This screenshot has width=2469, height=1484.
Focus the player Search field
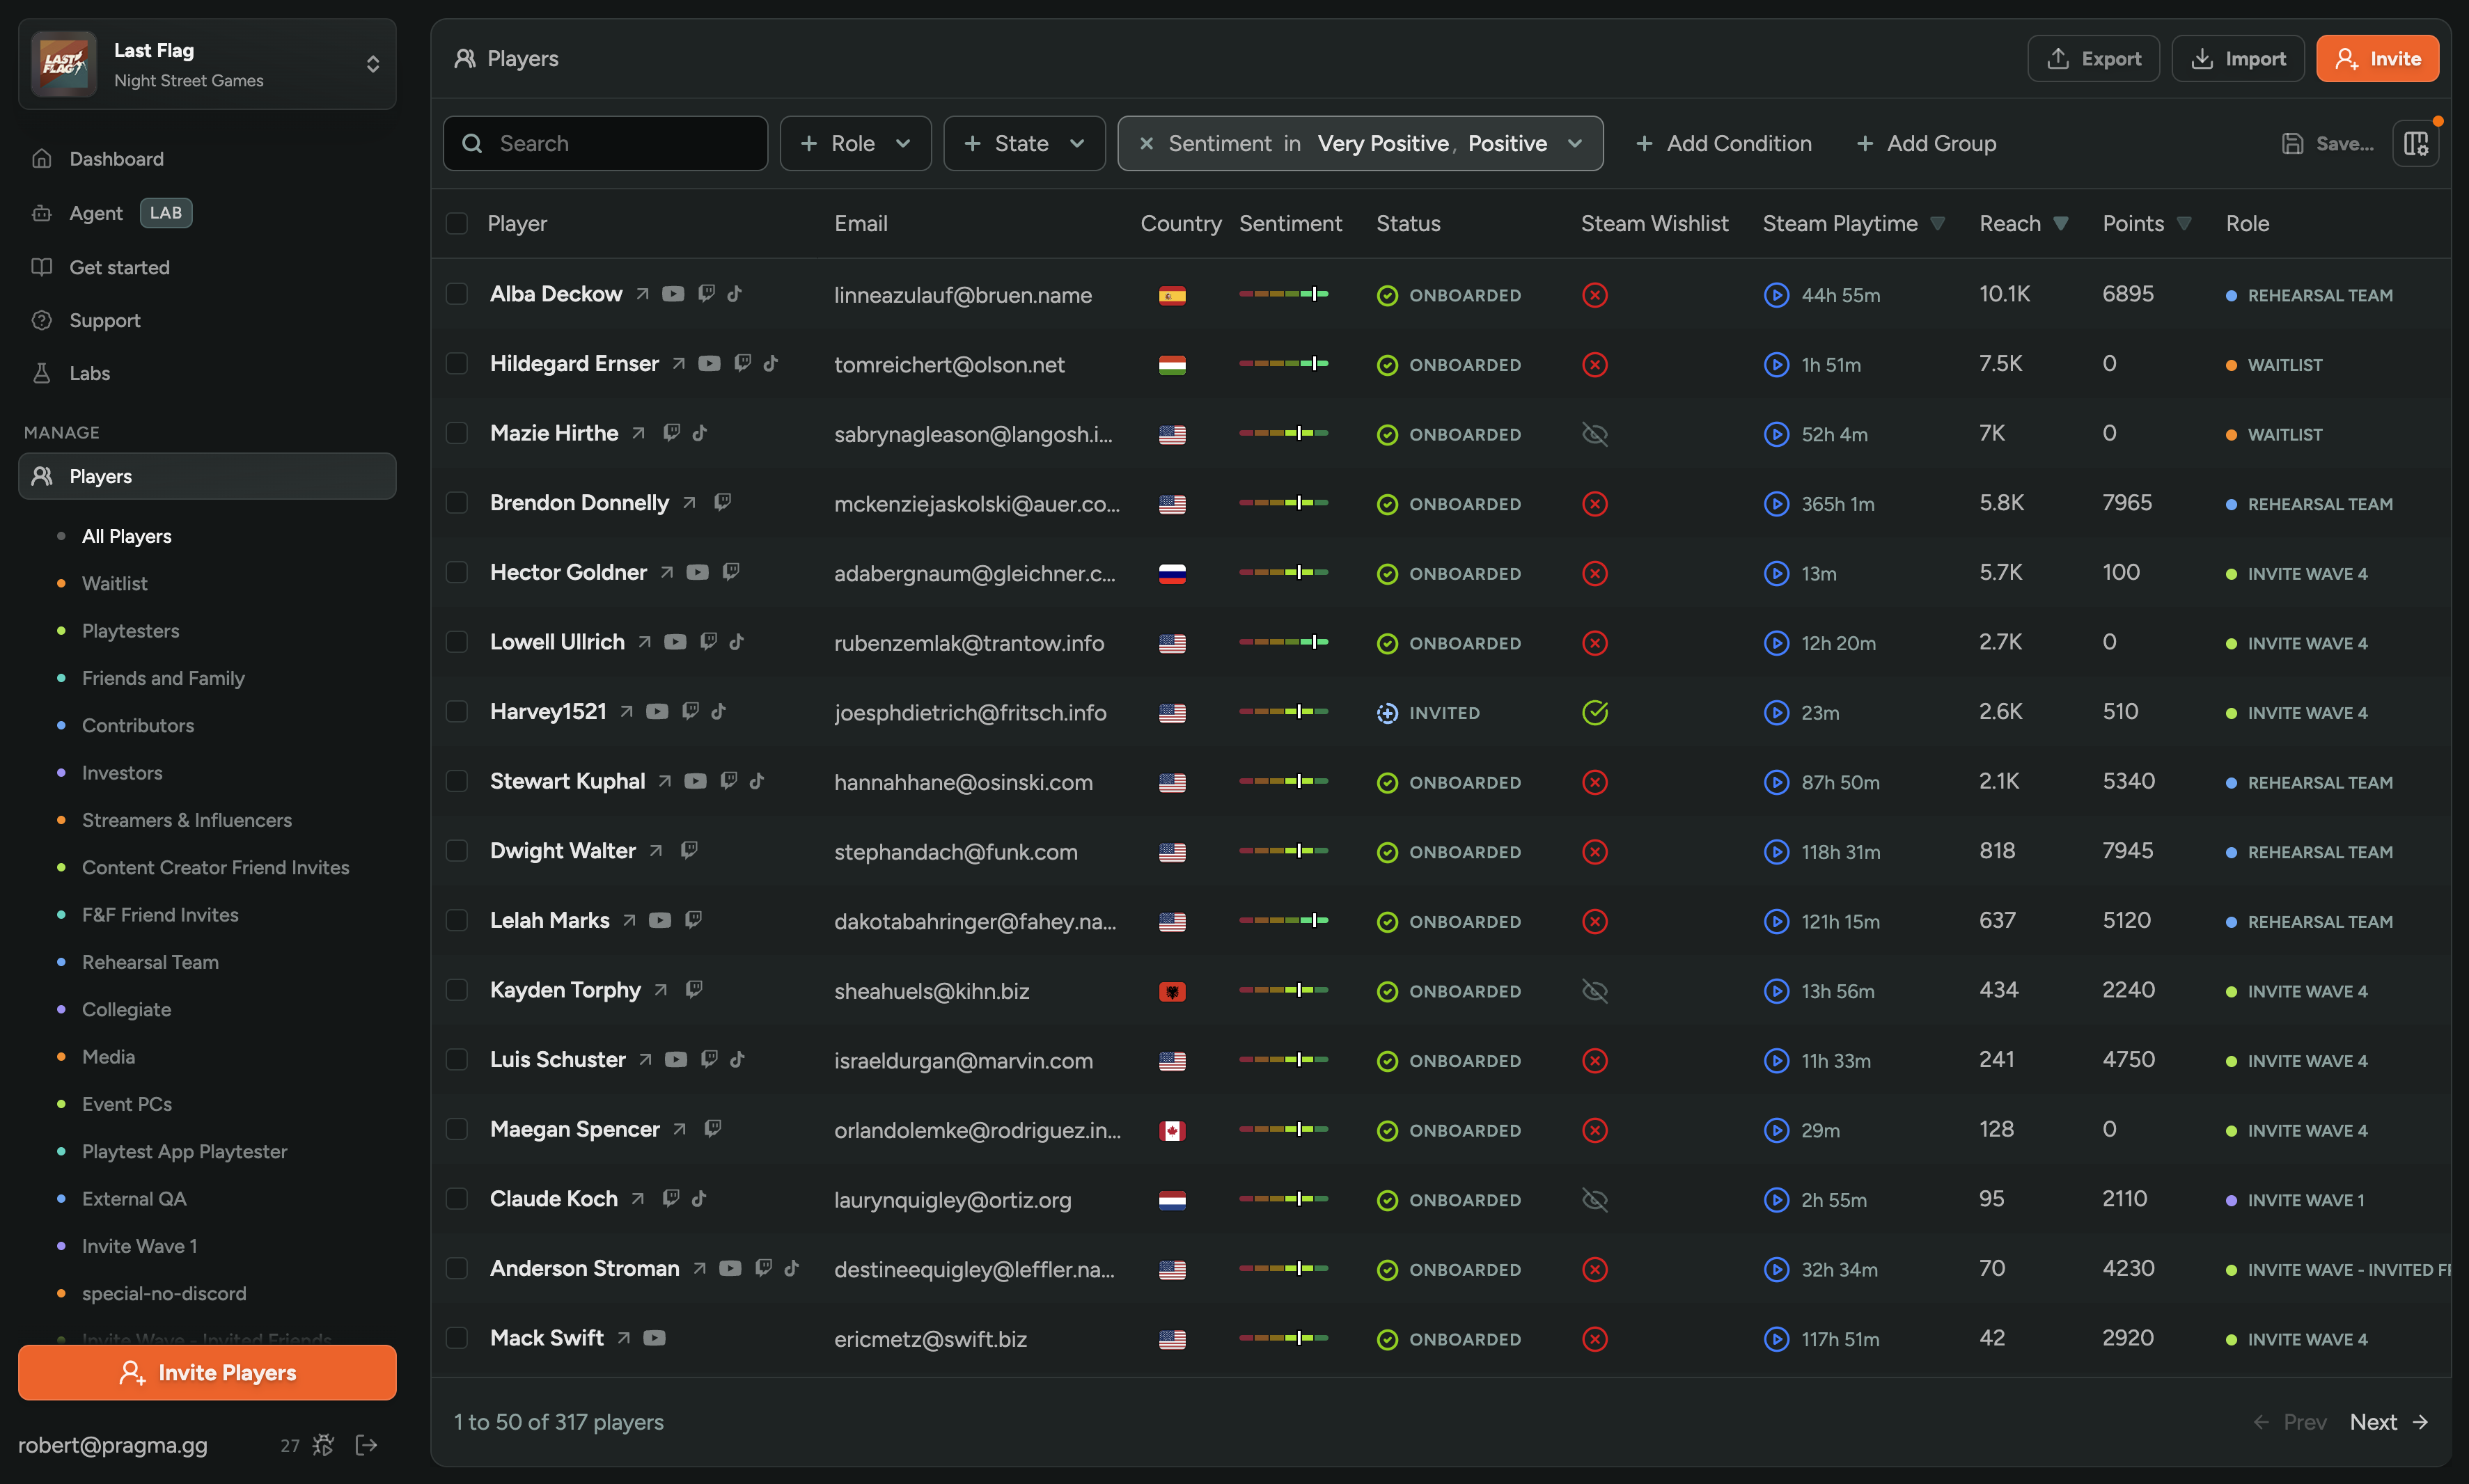click(x=606, y=143)
